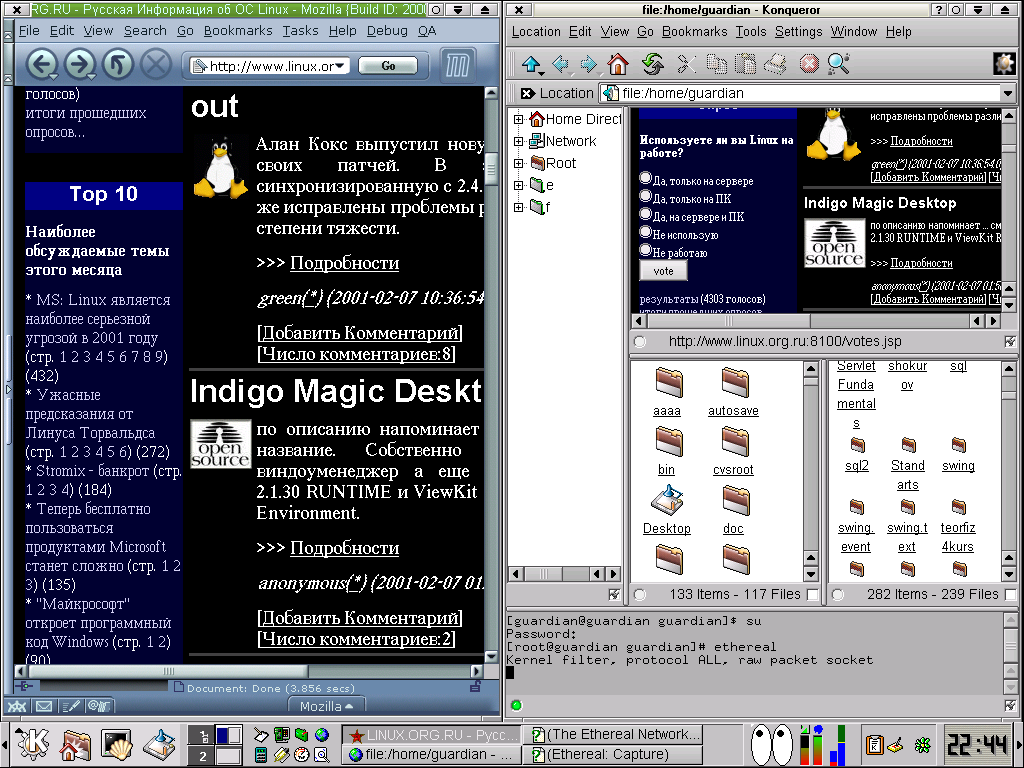Click Mozilla's Go button
Image resolution: width=1024 pixels, height=768 pixels.
point(388,66)
